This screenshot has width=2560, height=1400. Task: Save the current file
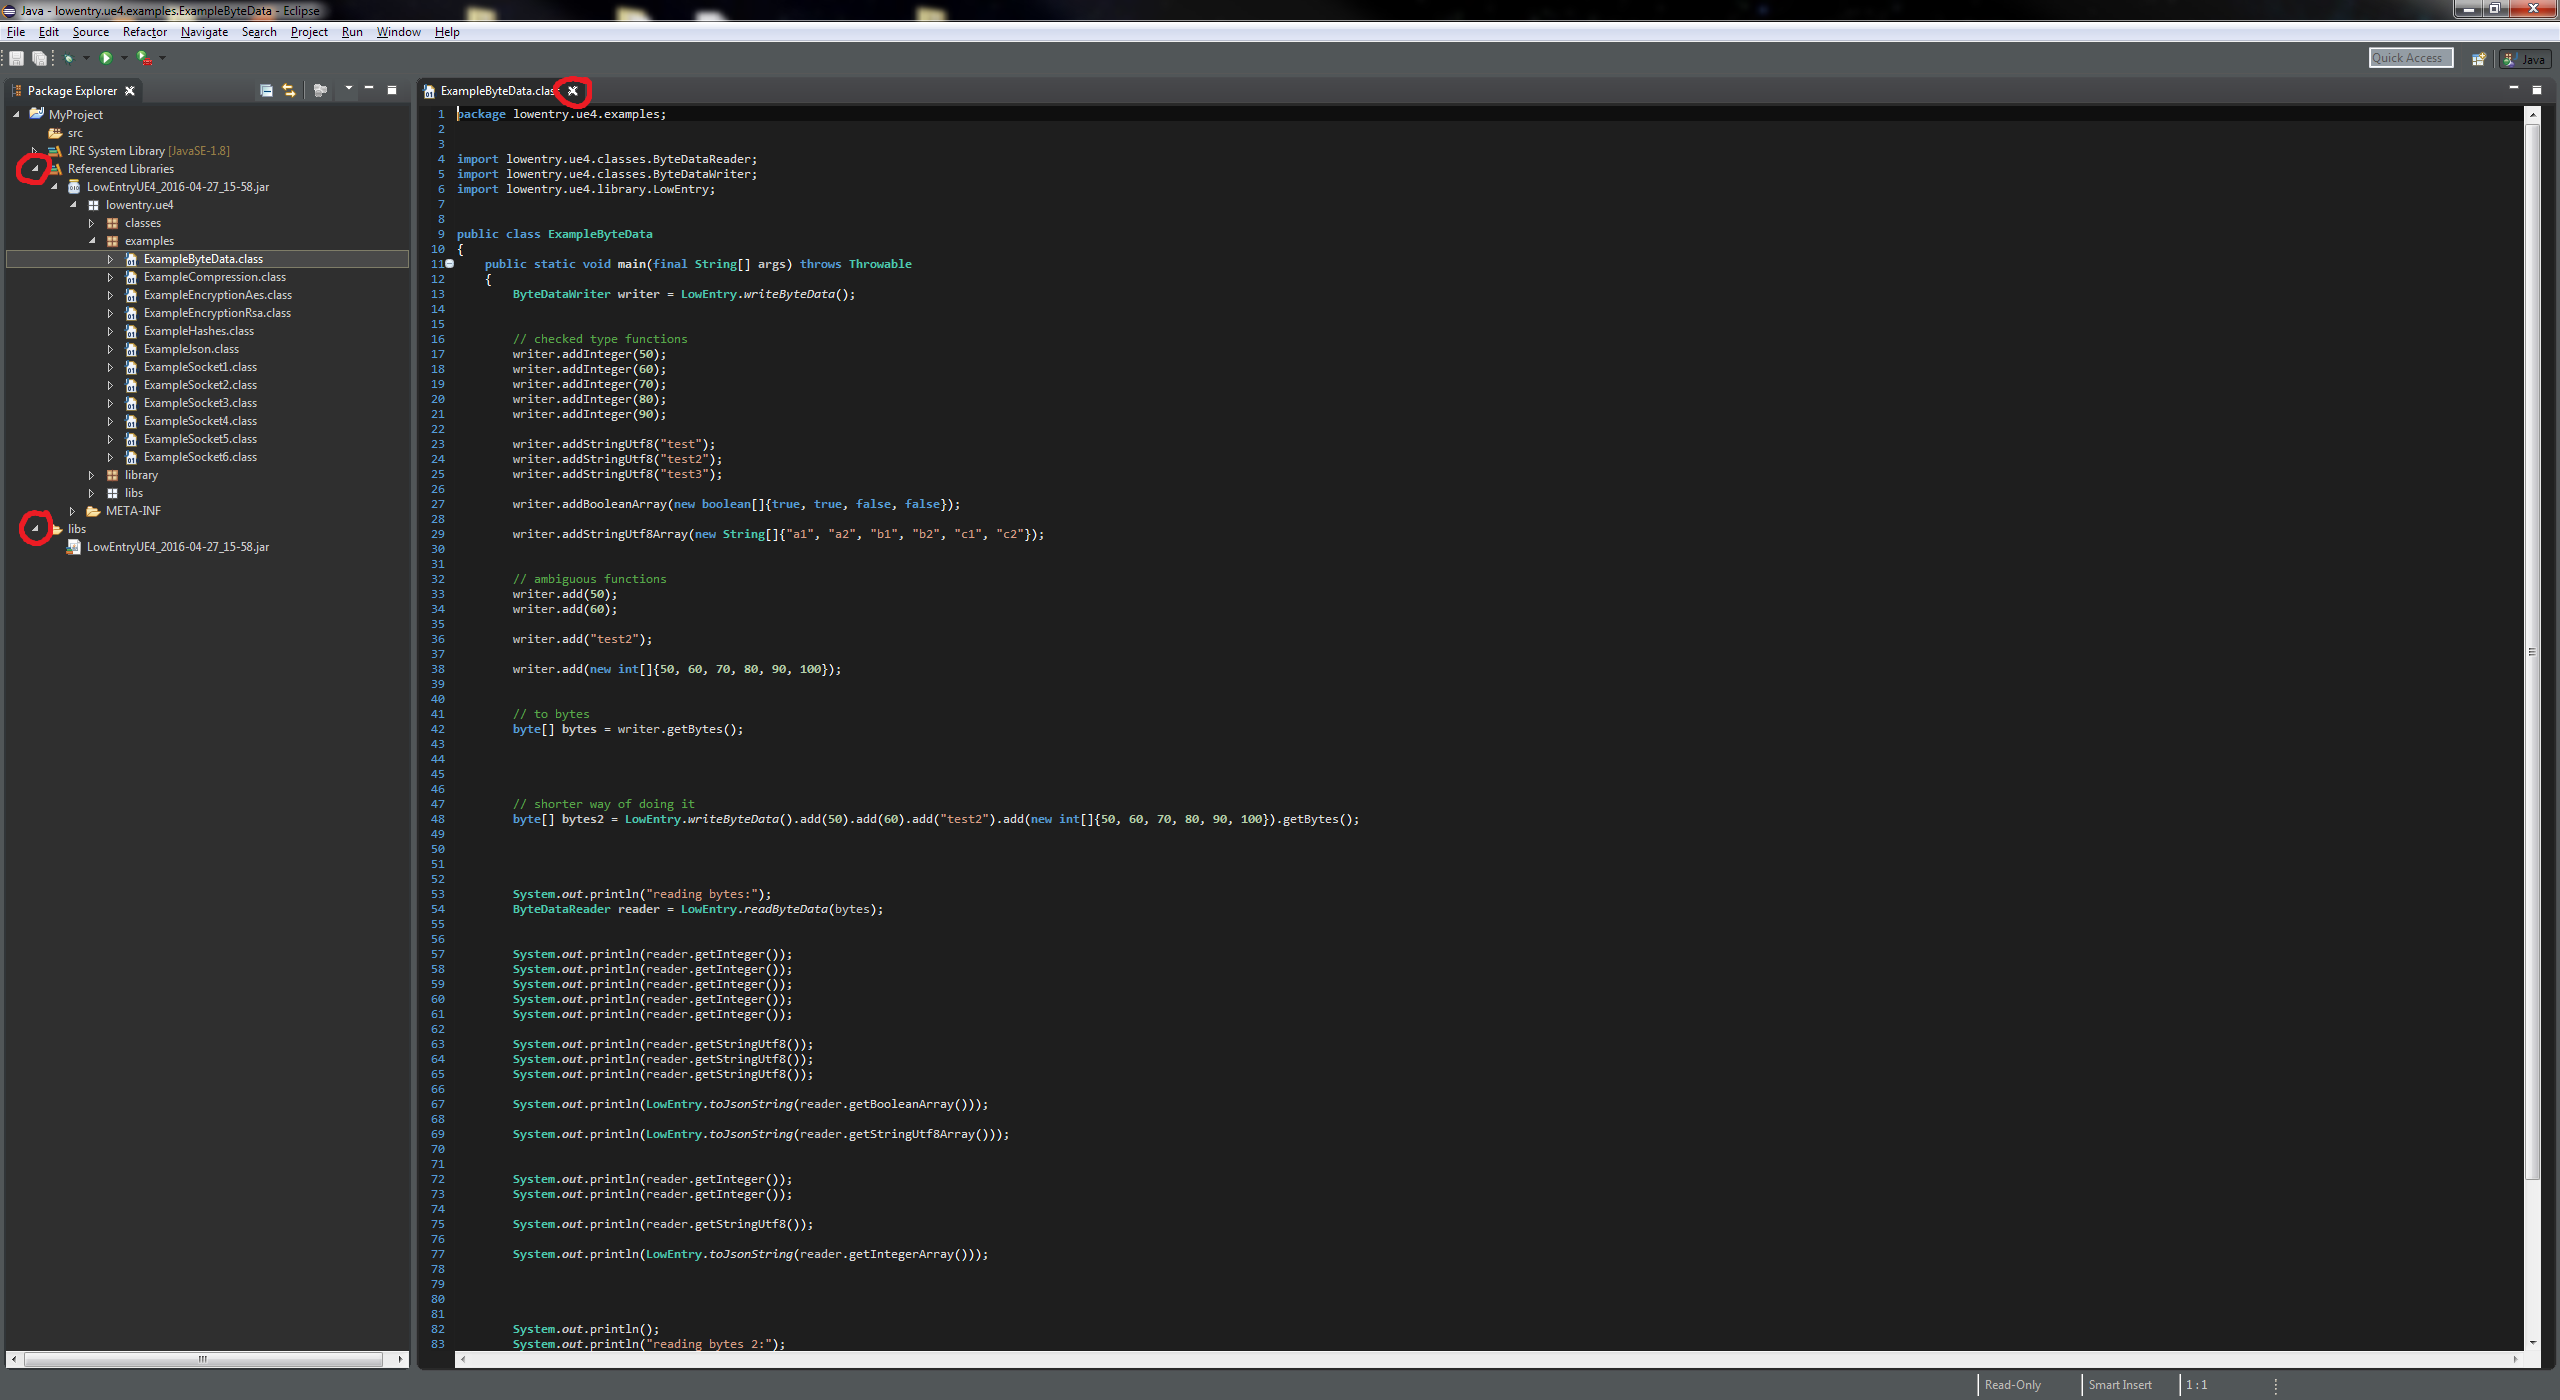[16, 58]
